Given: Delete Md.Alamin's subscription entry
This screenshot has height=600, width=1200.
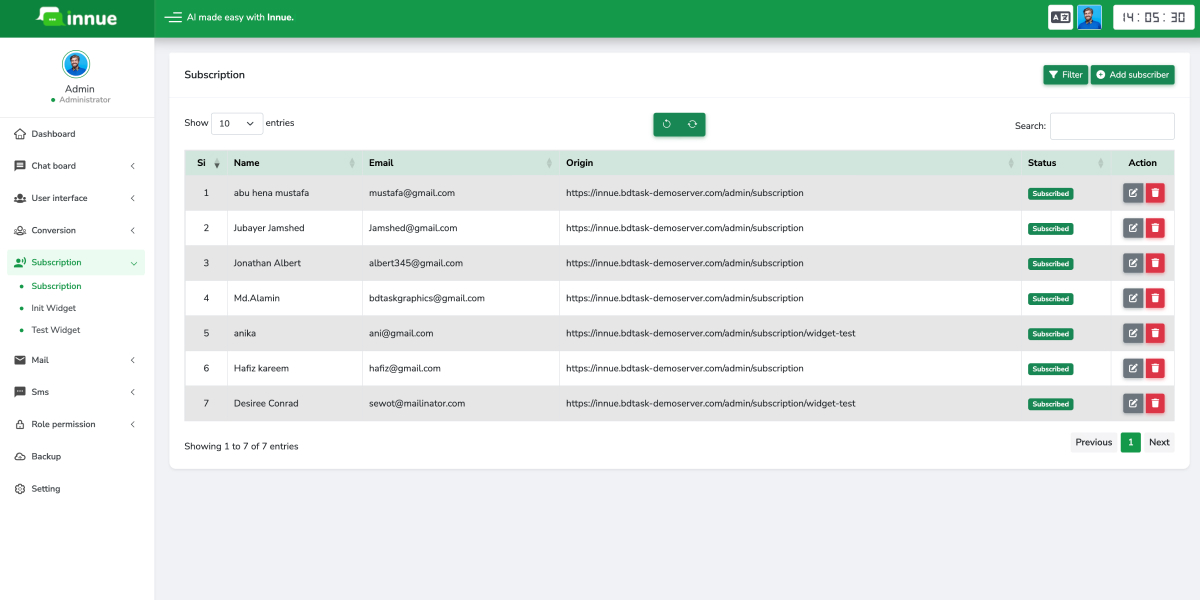Looking at the screenshot, I should pyautogui.click(x=1156, y=298).
